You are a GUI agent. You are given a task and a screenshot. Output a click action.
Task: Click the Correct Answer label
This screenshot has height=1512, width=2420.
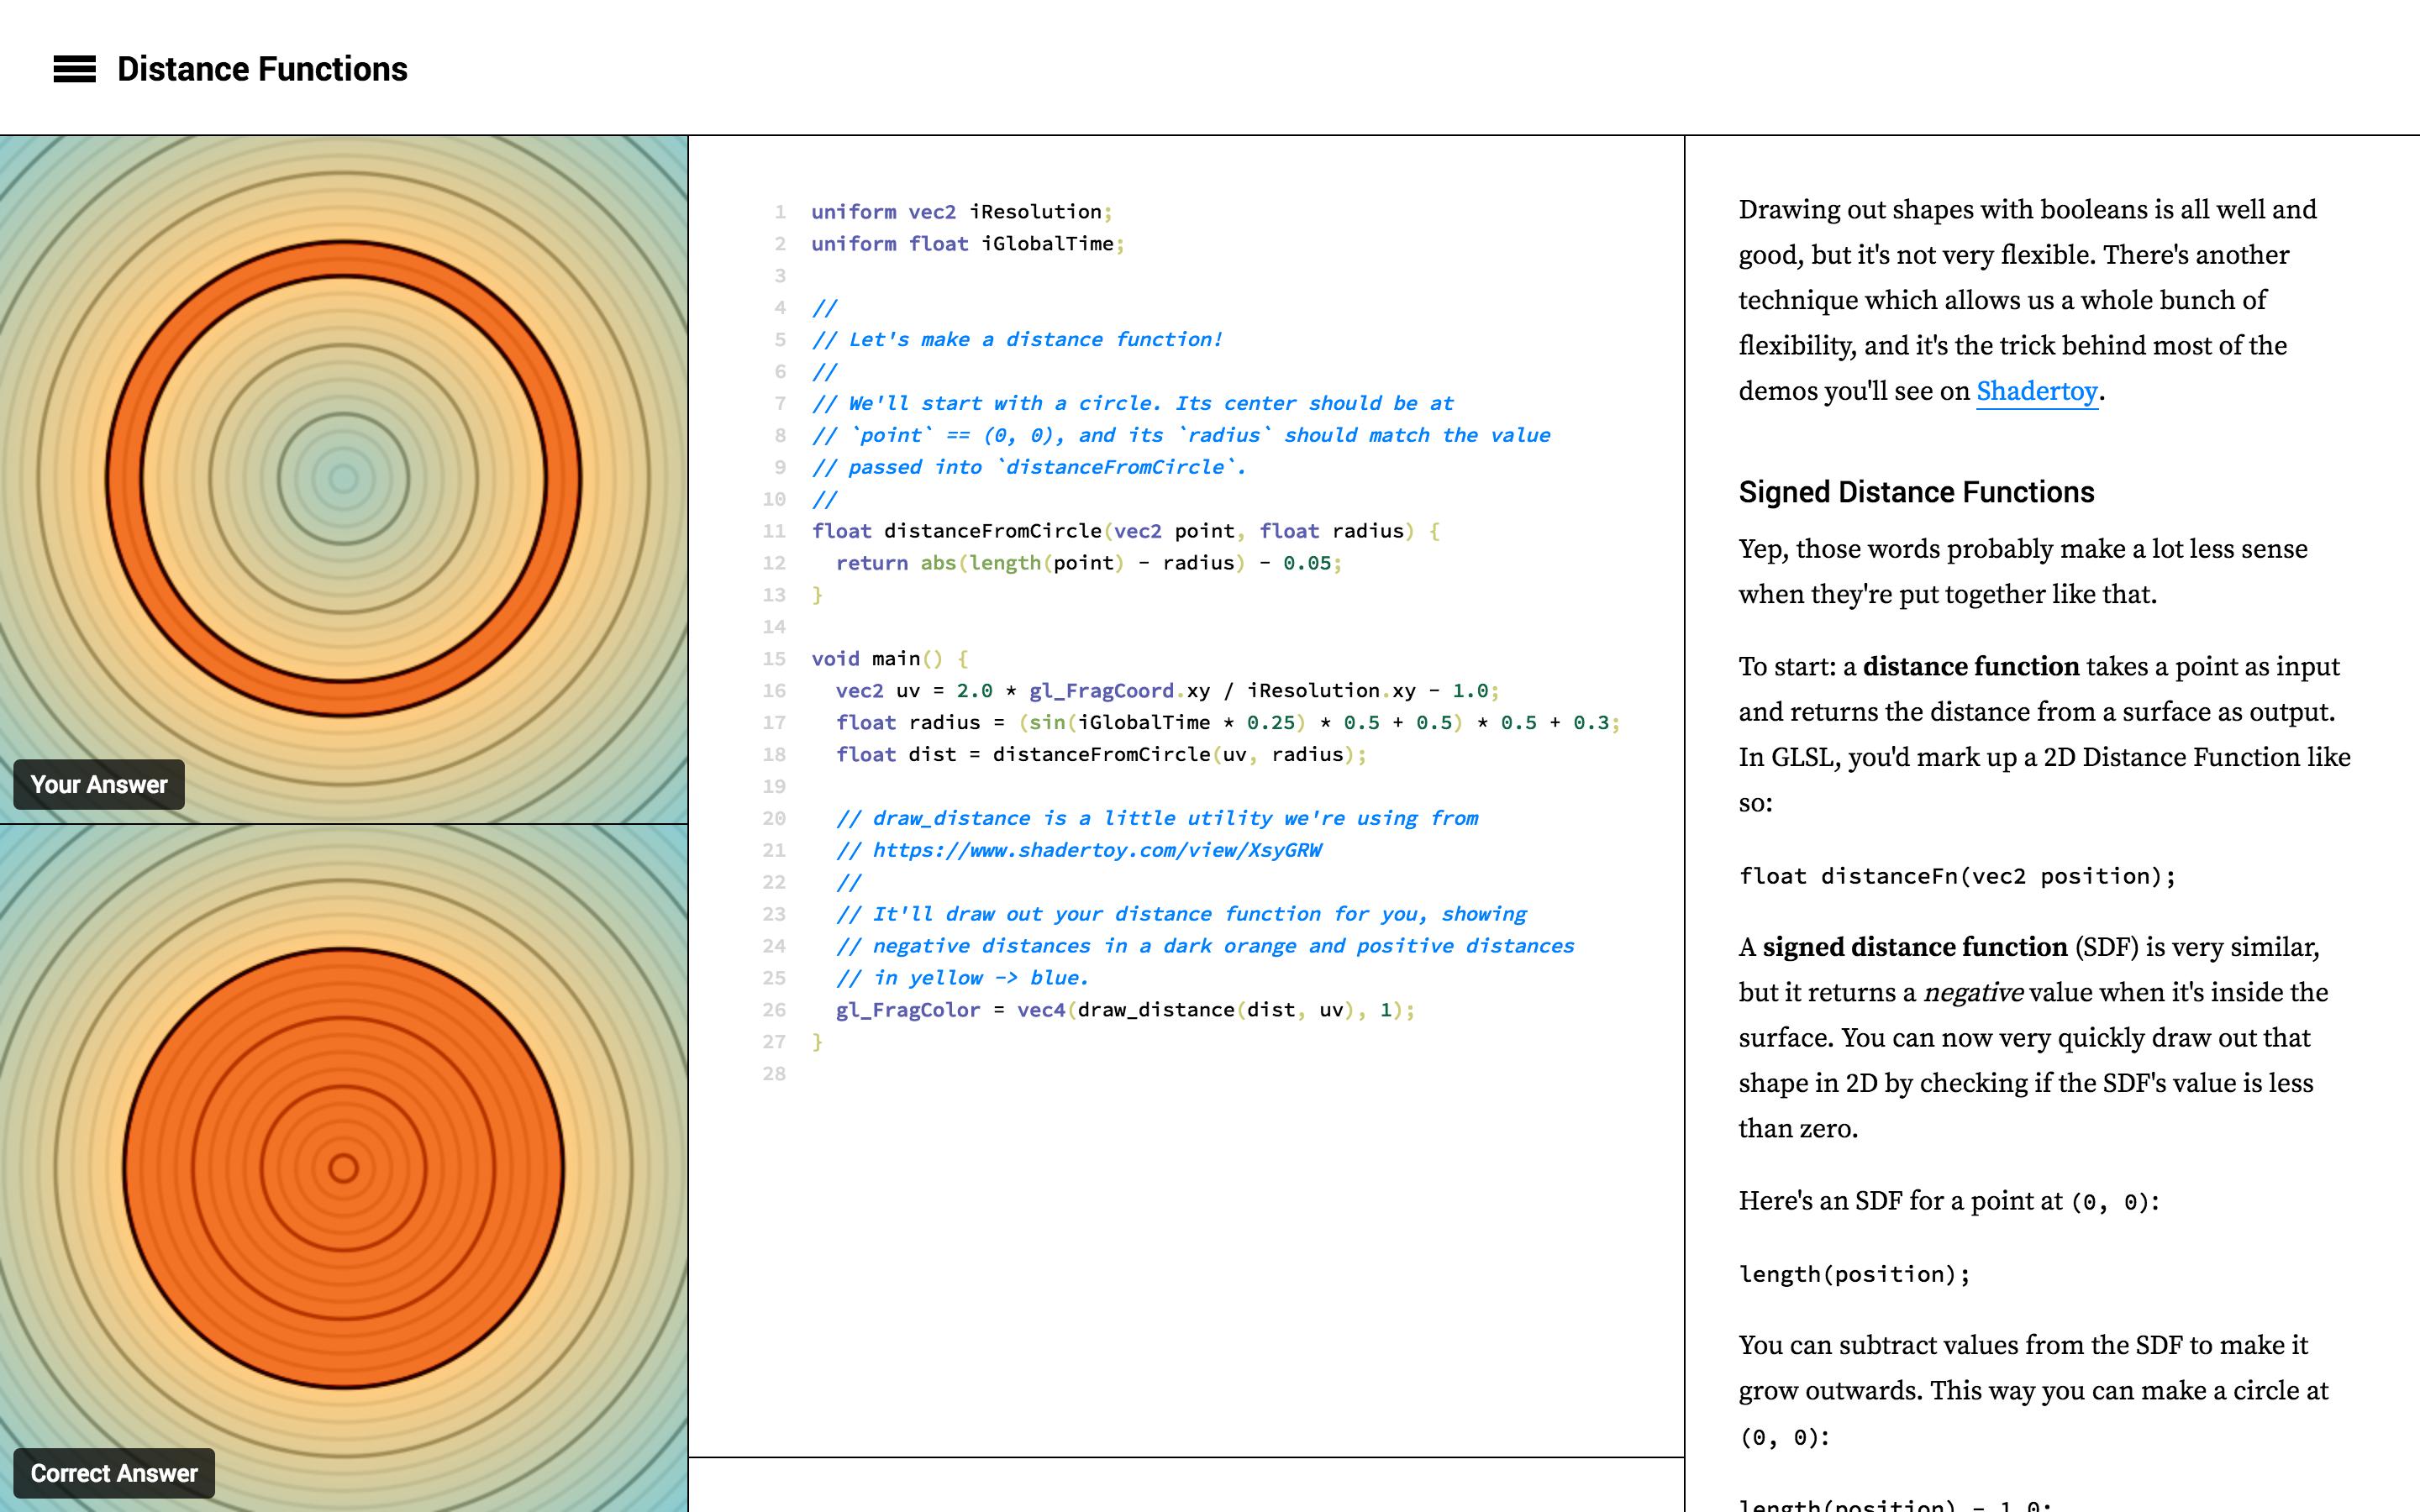click(114, 1473)
